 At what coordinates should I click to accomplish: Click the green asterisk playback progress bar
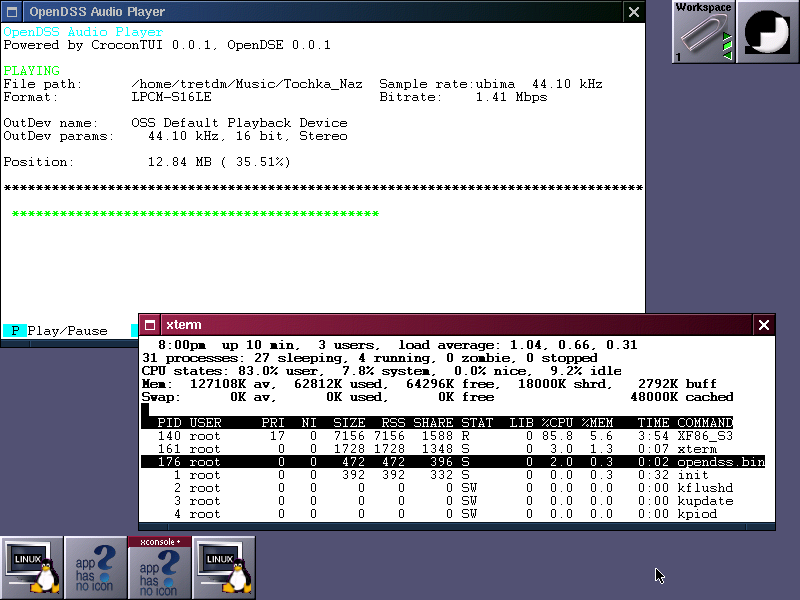coord(195,214)
